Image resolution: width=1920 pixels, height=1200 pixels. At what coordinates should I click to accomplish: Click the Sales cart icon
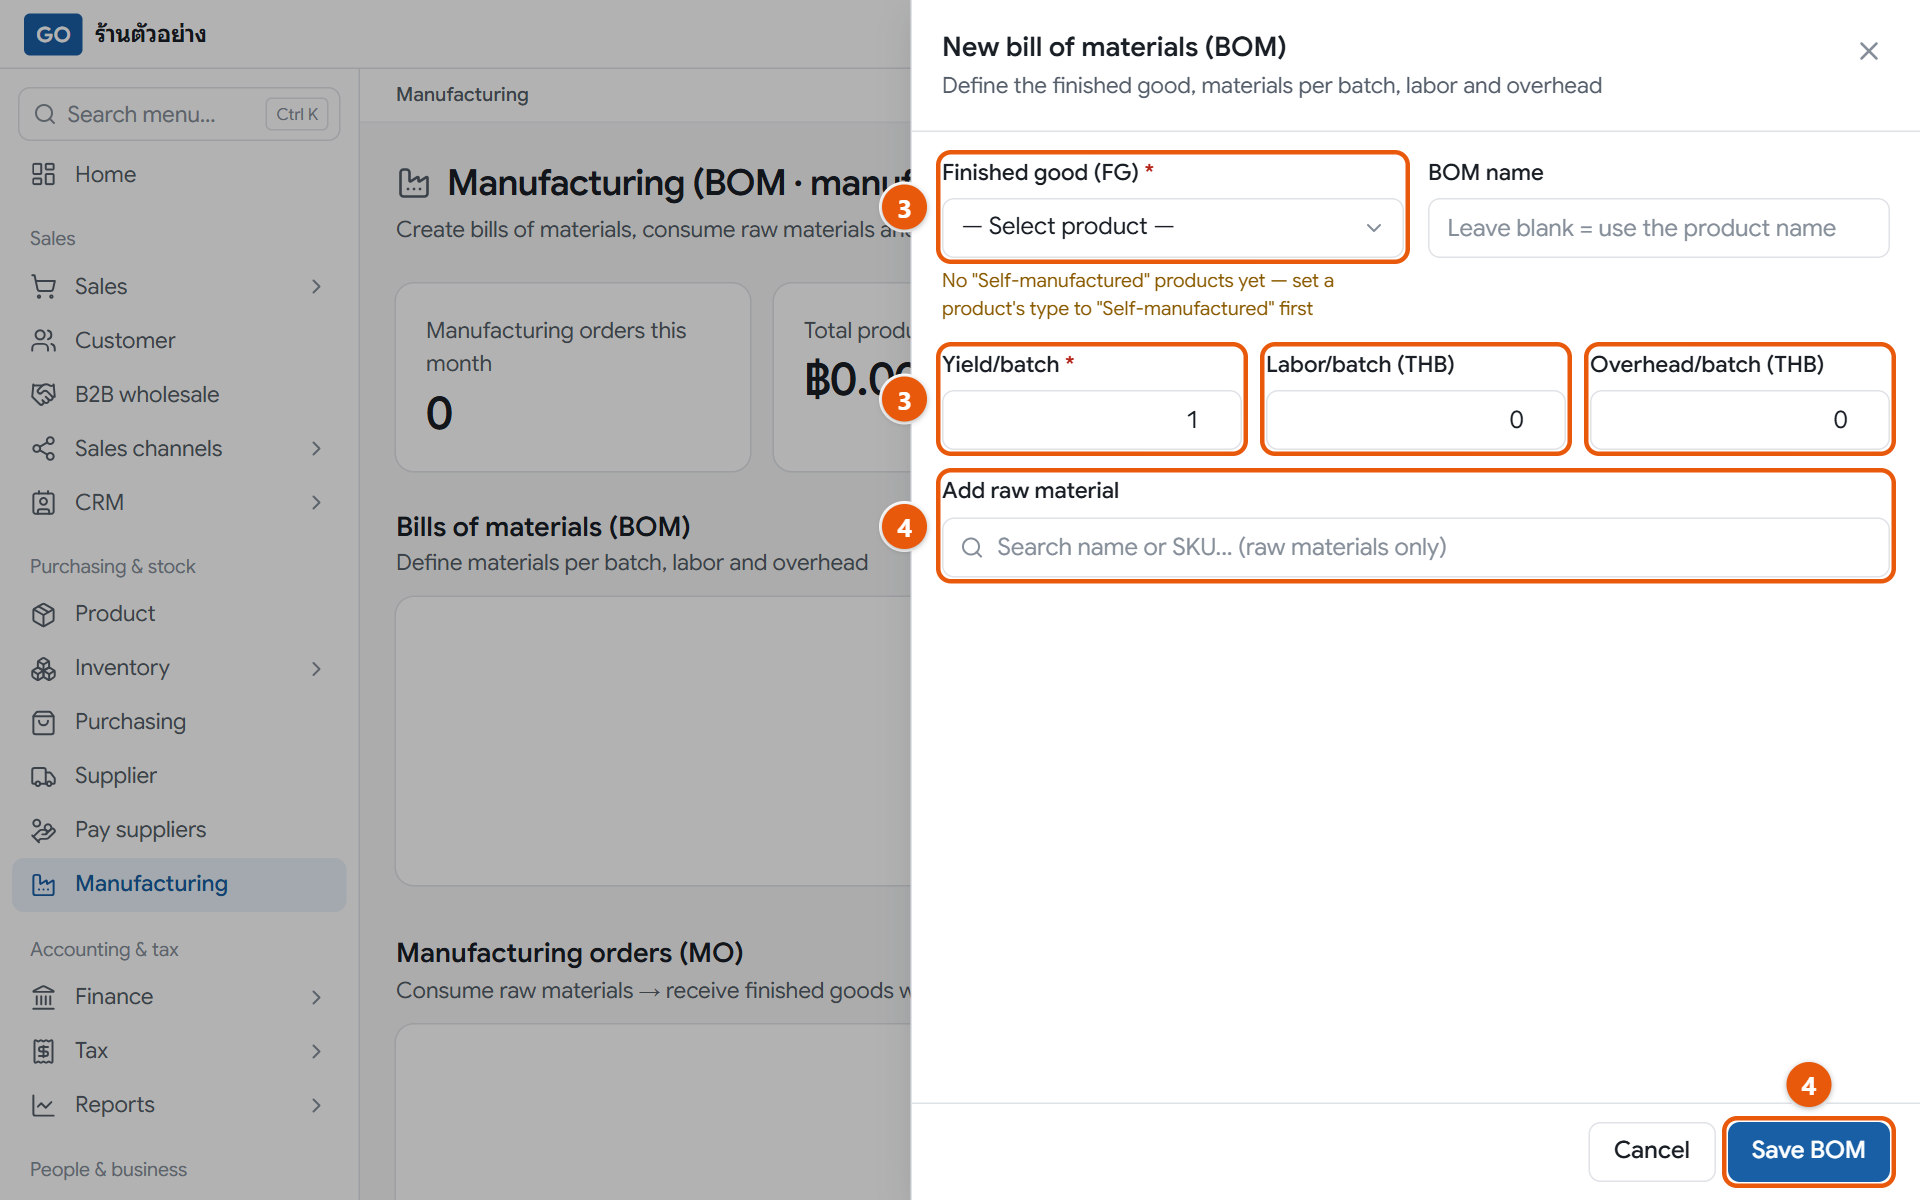[x=43, y=286]
